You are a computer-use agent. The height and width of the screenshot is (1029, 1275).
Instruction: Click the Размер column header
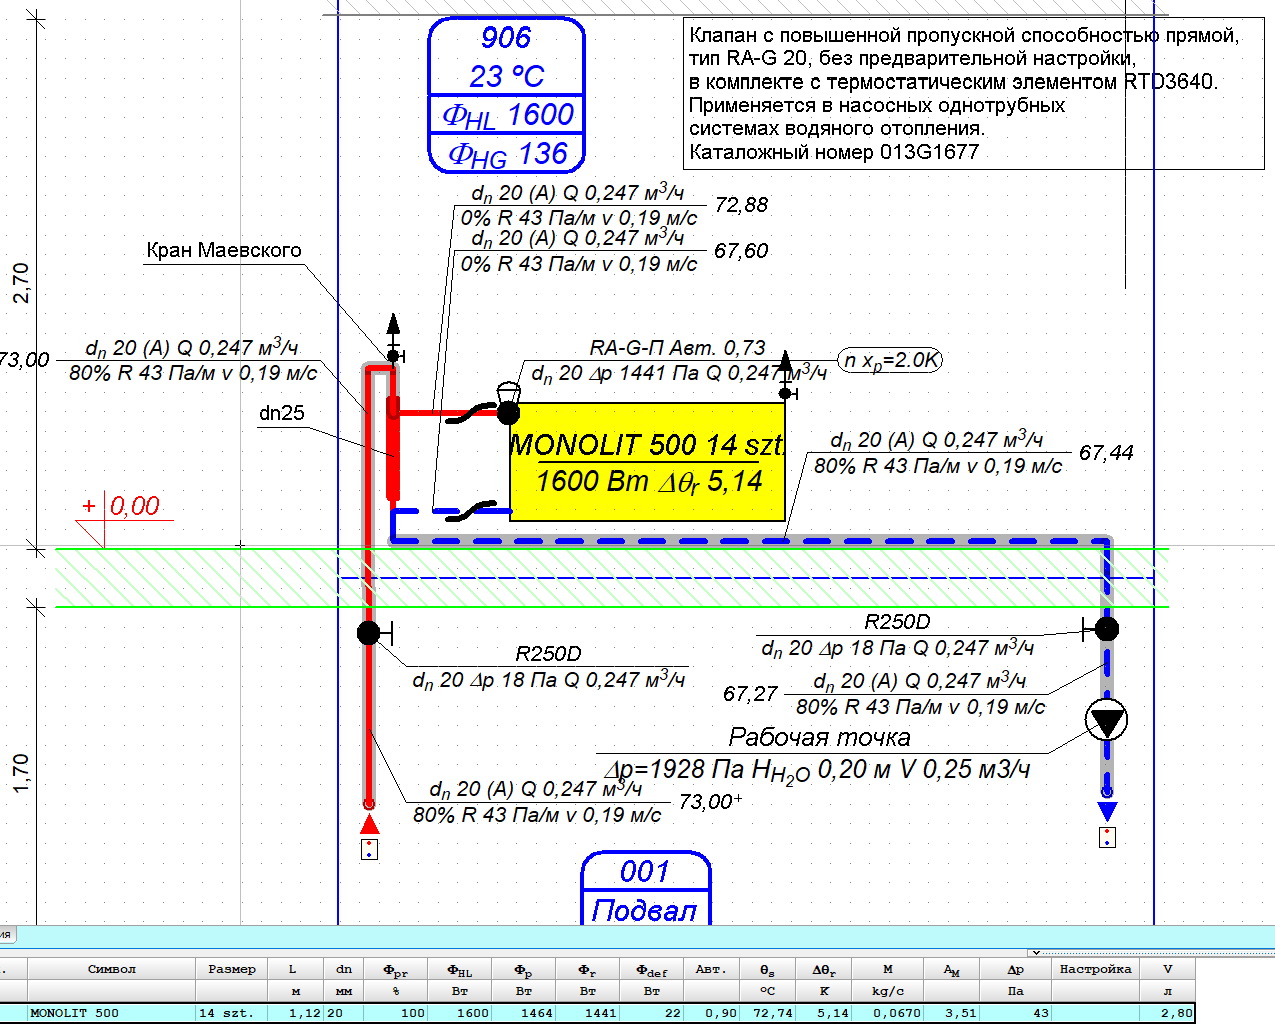point(232,969)
